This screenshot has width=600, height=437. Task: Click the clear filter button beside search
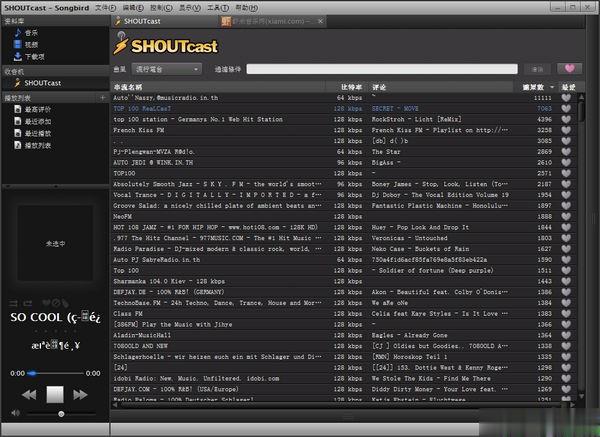(x=538, y=69)
